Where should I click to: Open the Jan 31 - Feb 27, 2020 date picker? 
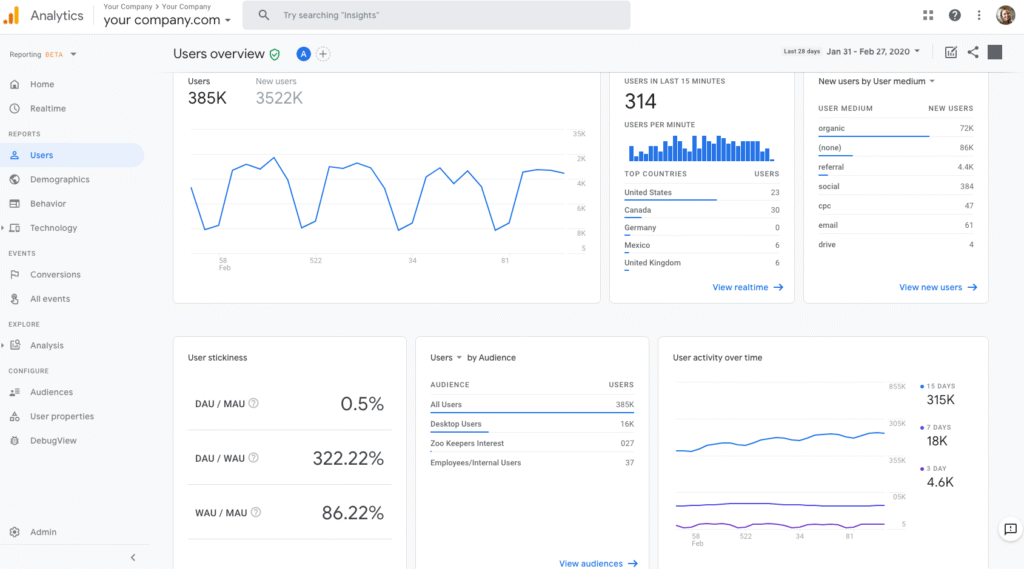click(x=873, y=52)
